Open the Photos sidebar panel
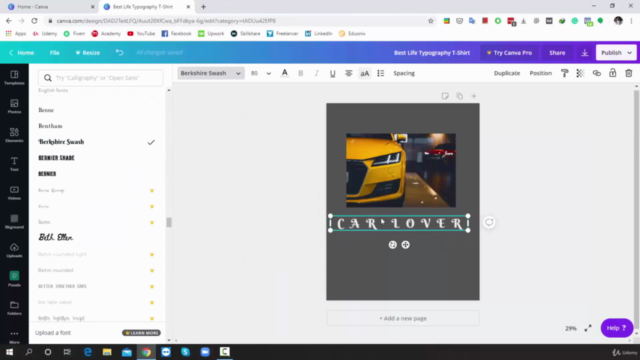Viewport: 640px width, 360px height. (x=14, y=106)
